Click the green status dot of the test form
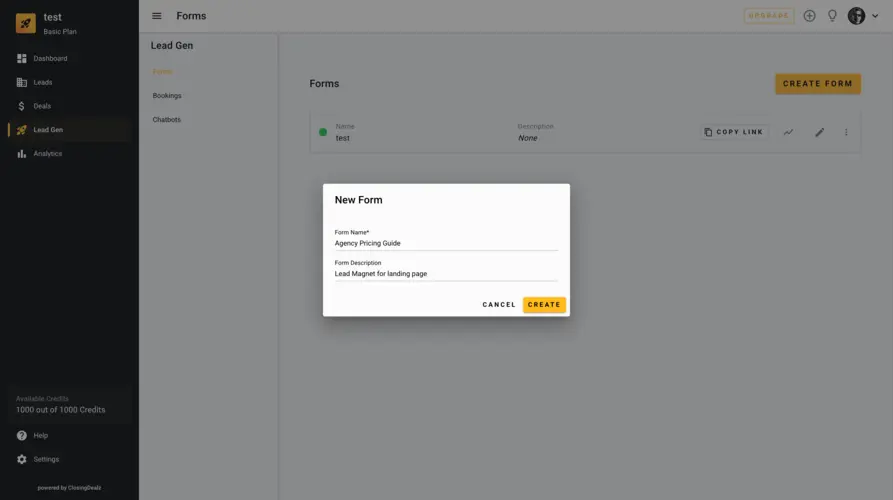 coord(323,132)
